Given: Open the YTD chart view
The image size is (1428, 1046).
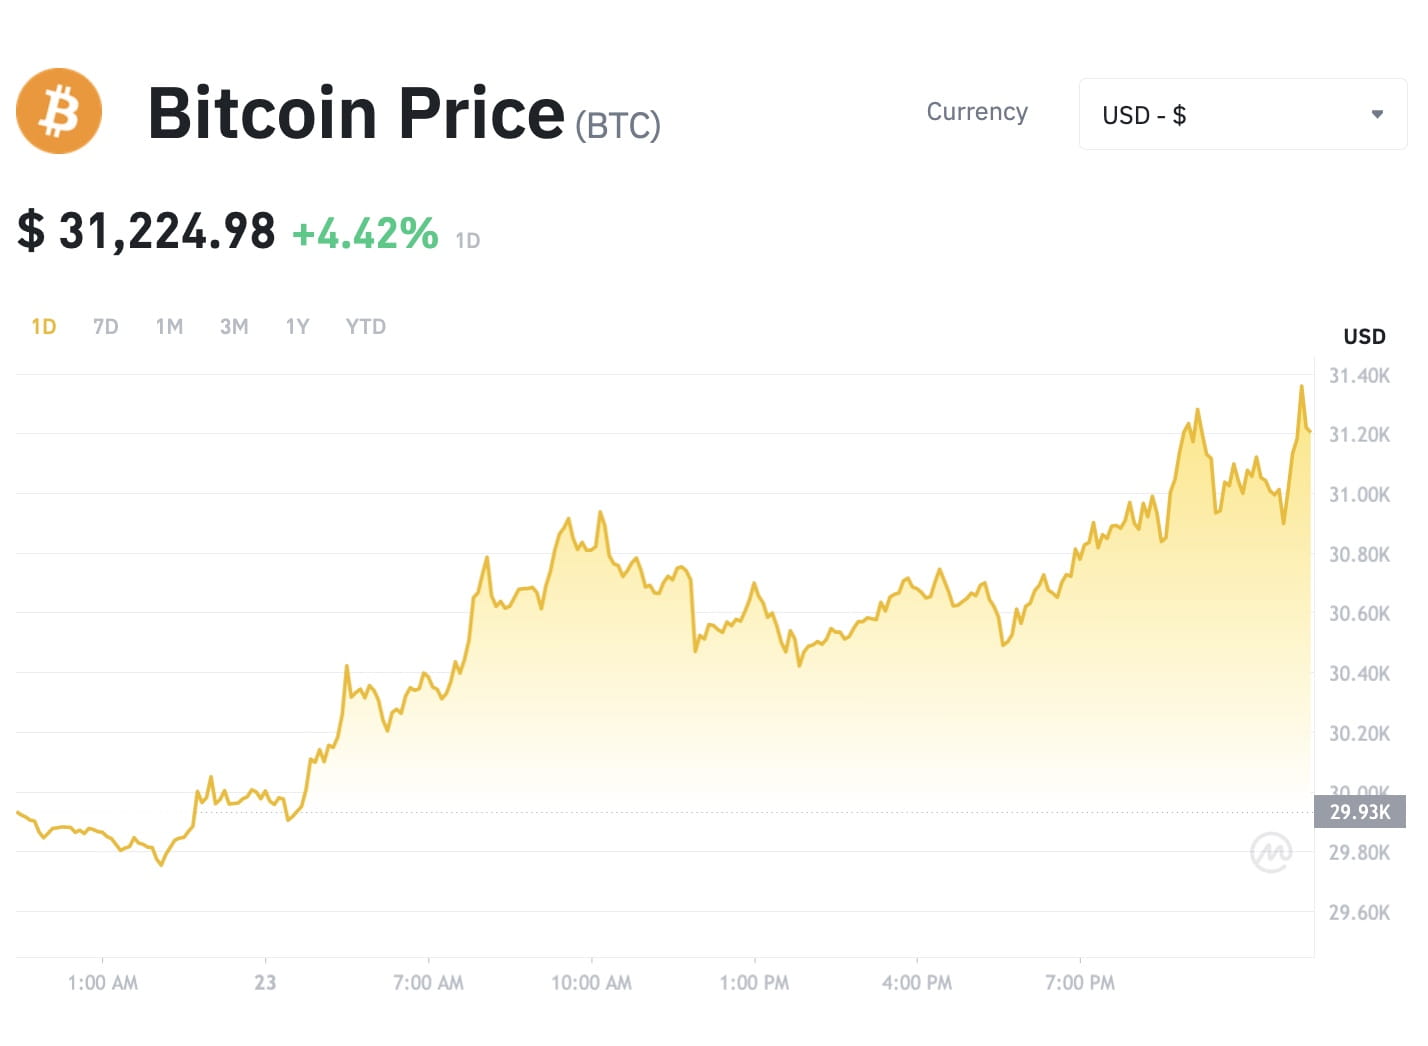Looking at the screenshot, I should point(364,326).
